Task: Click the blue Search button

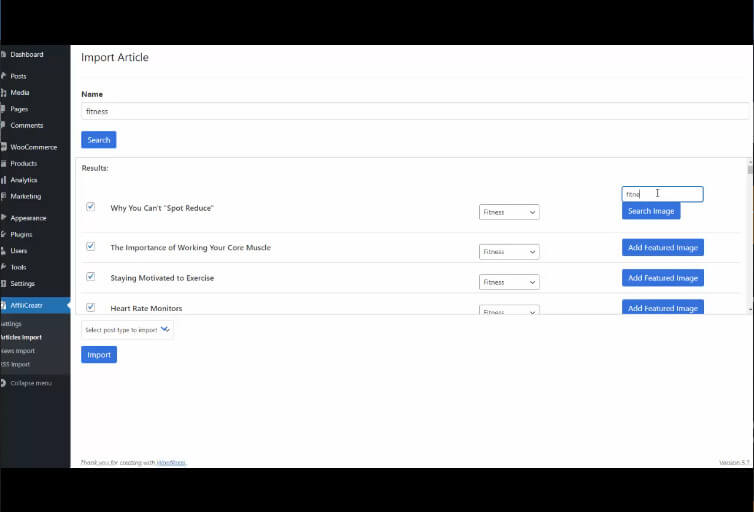Action: coord(99,140)
